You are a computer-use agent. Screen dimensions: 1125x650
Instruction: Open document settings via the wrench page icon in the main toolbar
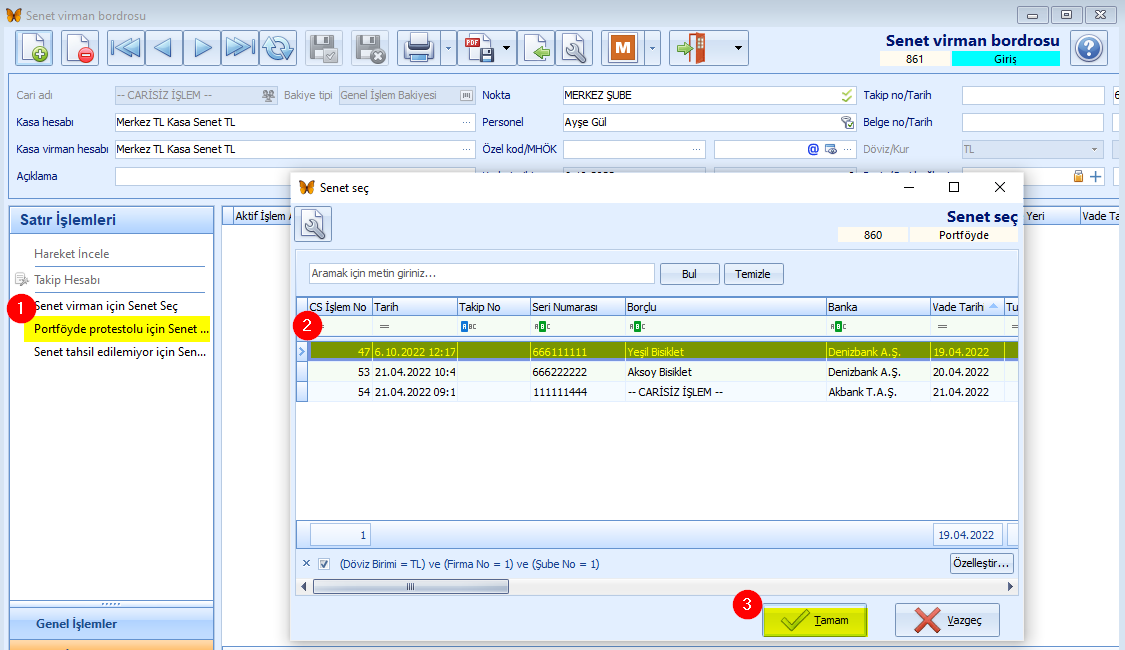[574, 48]
